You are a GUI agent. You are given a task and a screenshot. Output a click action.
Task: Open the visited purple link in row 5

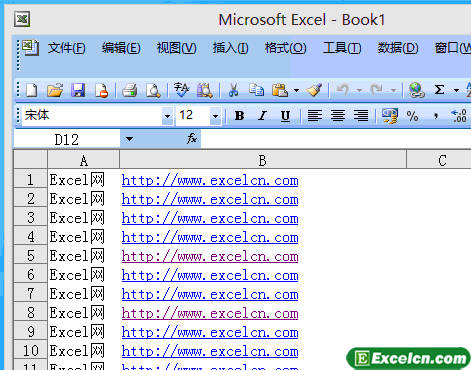(210, 256)
